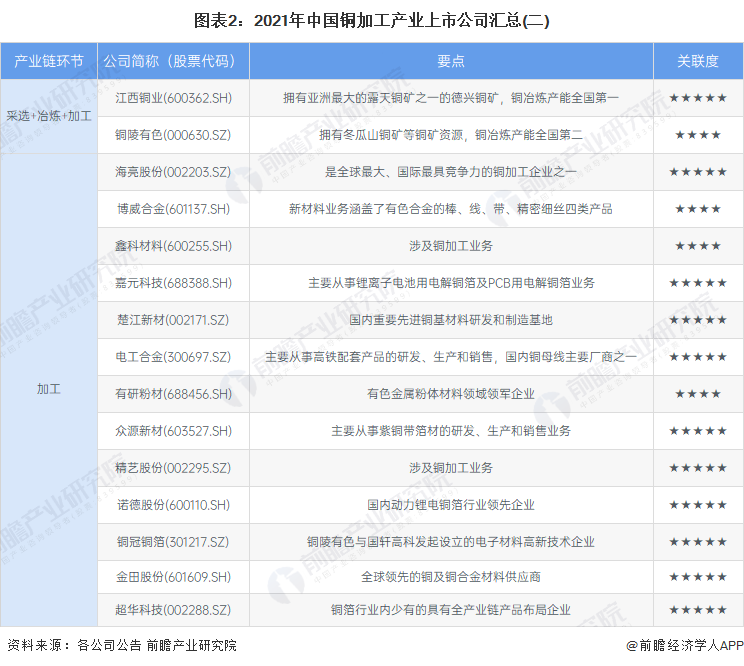Click the four-star rating for 有研粉材
This screenshot has height=666, width=744.
pos(698,394)
